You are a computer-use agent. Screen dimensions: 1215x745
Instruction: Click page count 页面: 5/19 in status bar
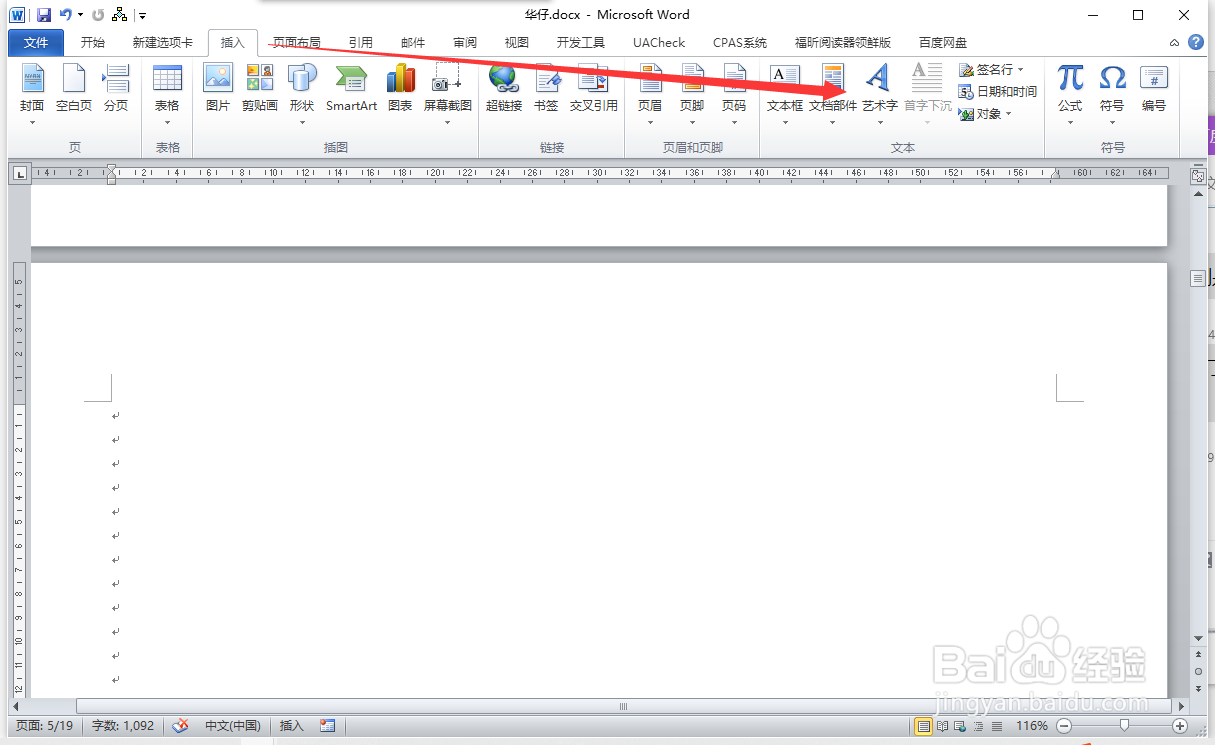click(44, 726)
